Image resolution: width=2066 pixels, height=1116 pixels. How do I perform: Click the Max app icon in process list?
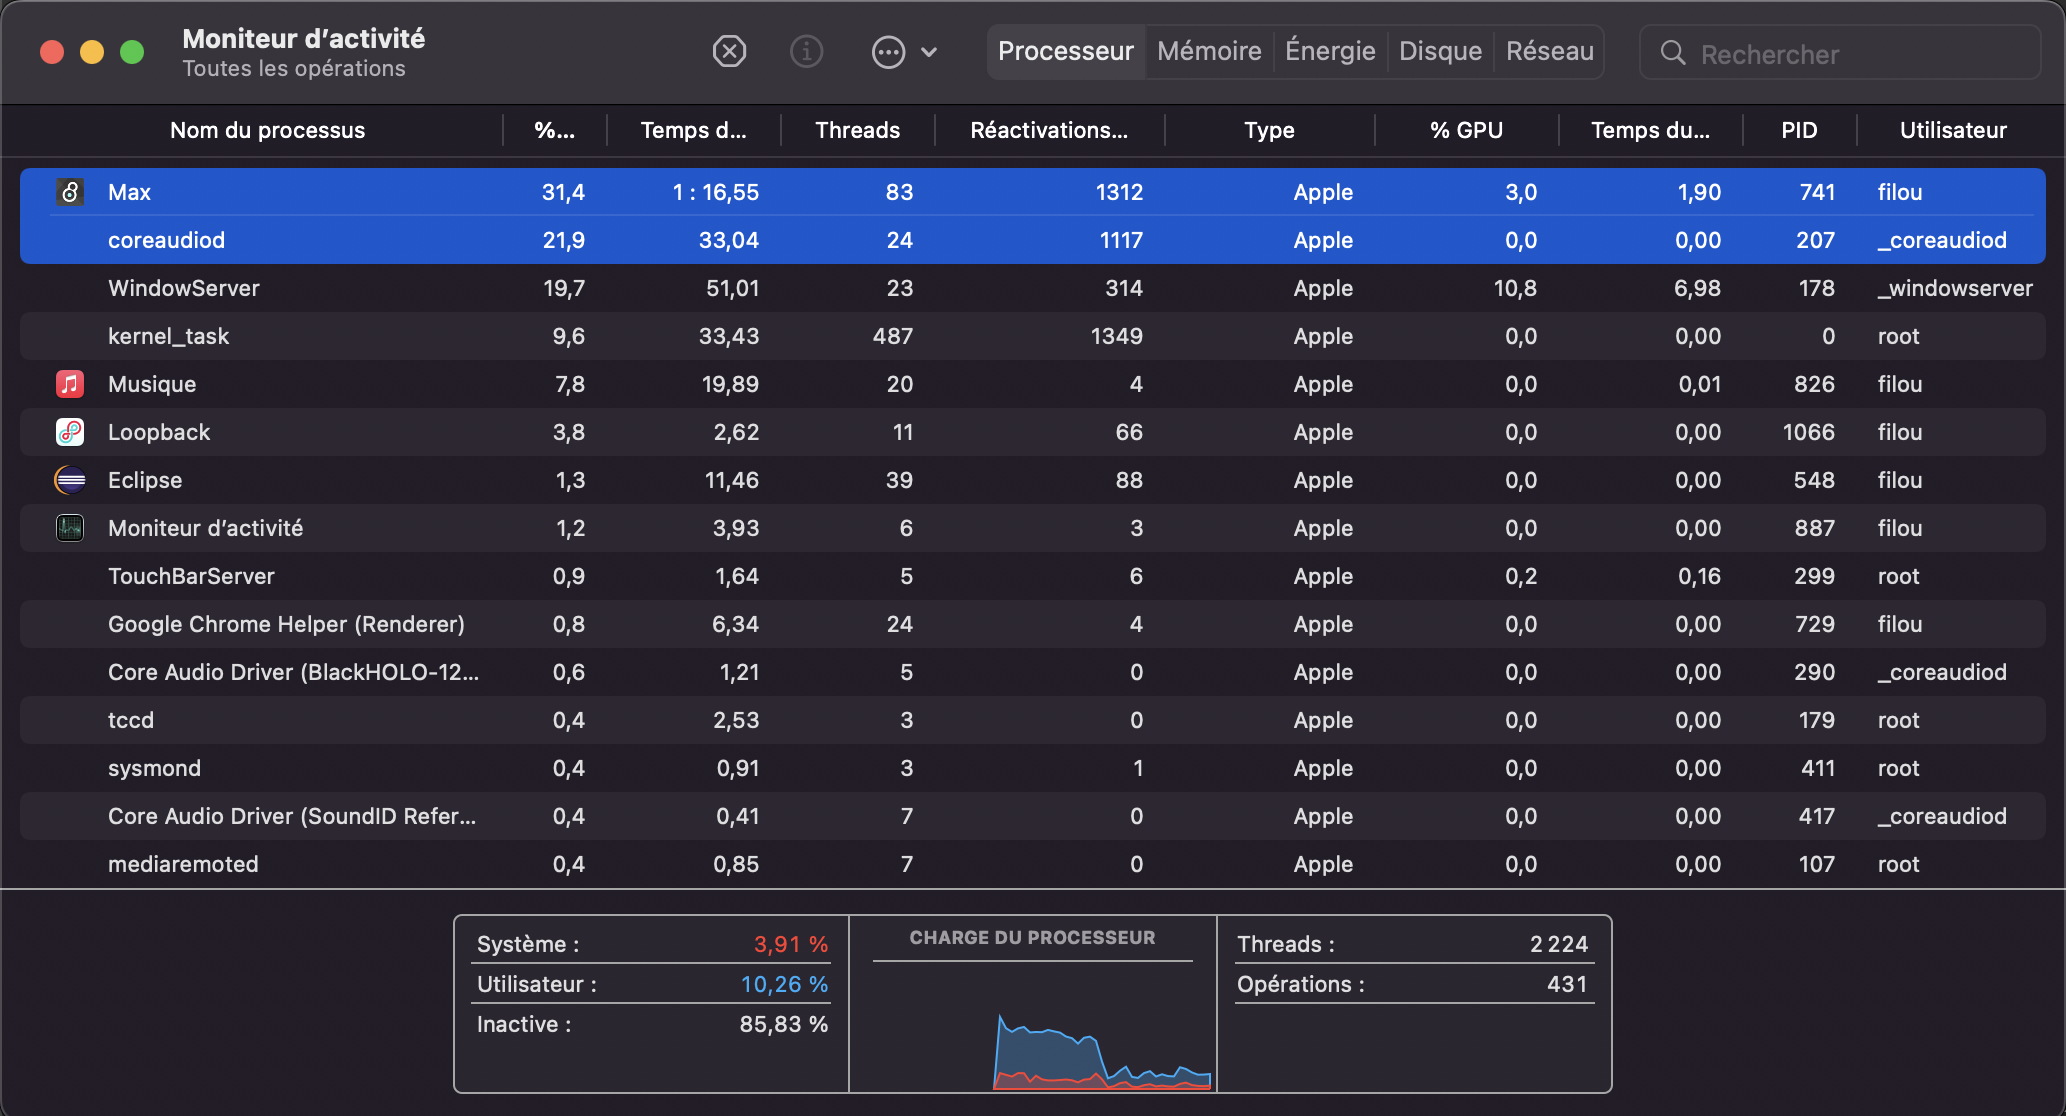tap(70, 191)
